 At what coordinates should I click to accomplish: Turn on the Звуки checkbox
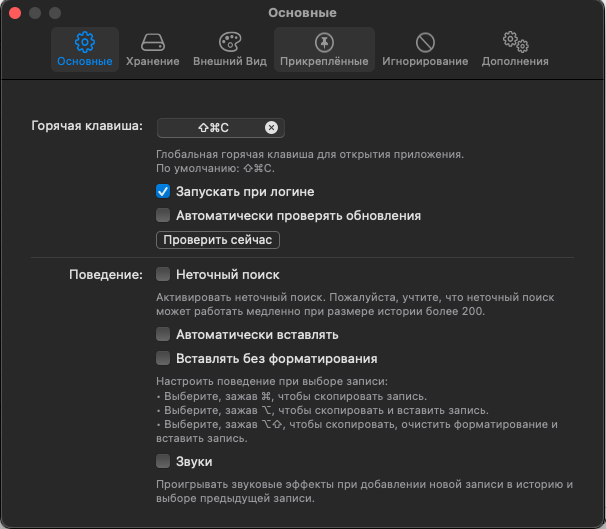[x=163, y=461]
